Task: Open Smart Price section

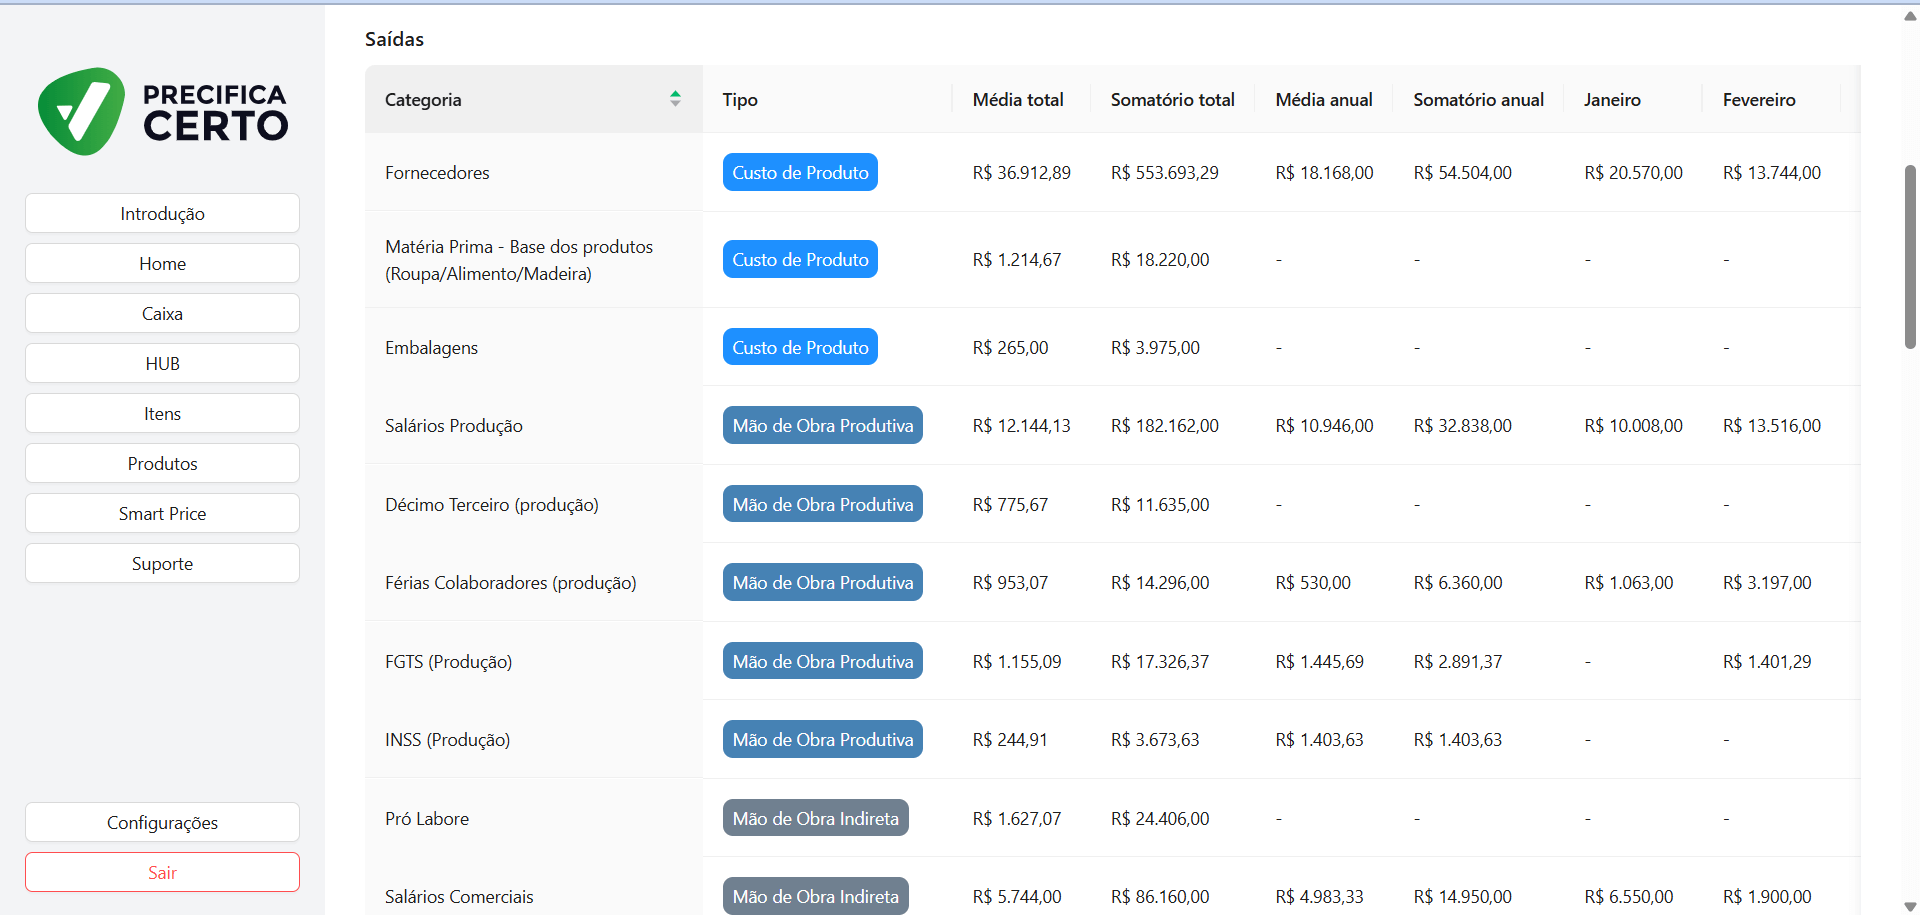Action: [x=162, y=514]
